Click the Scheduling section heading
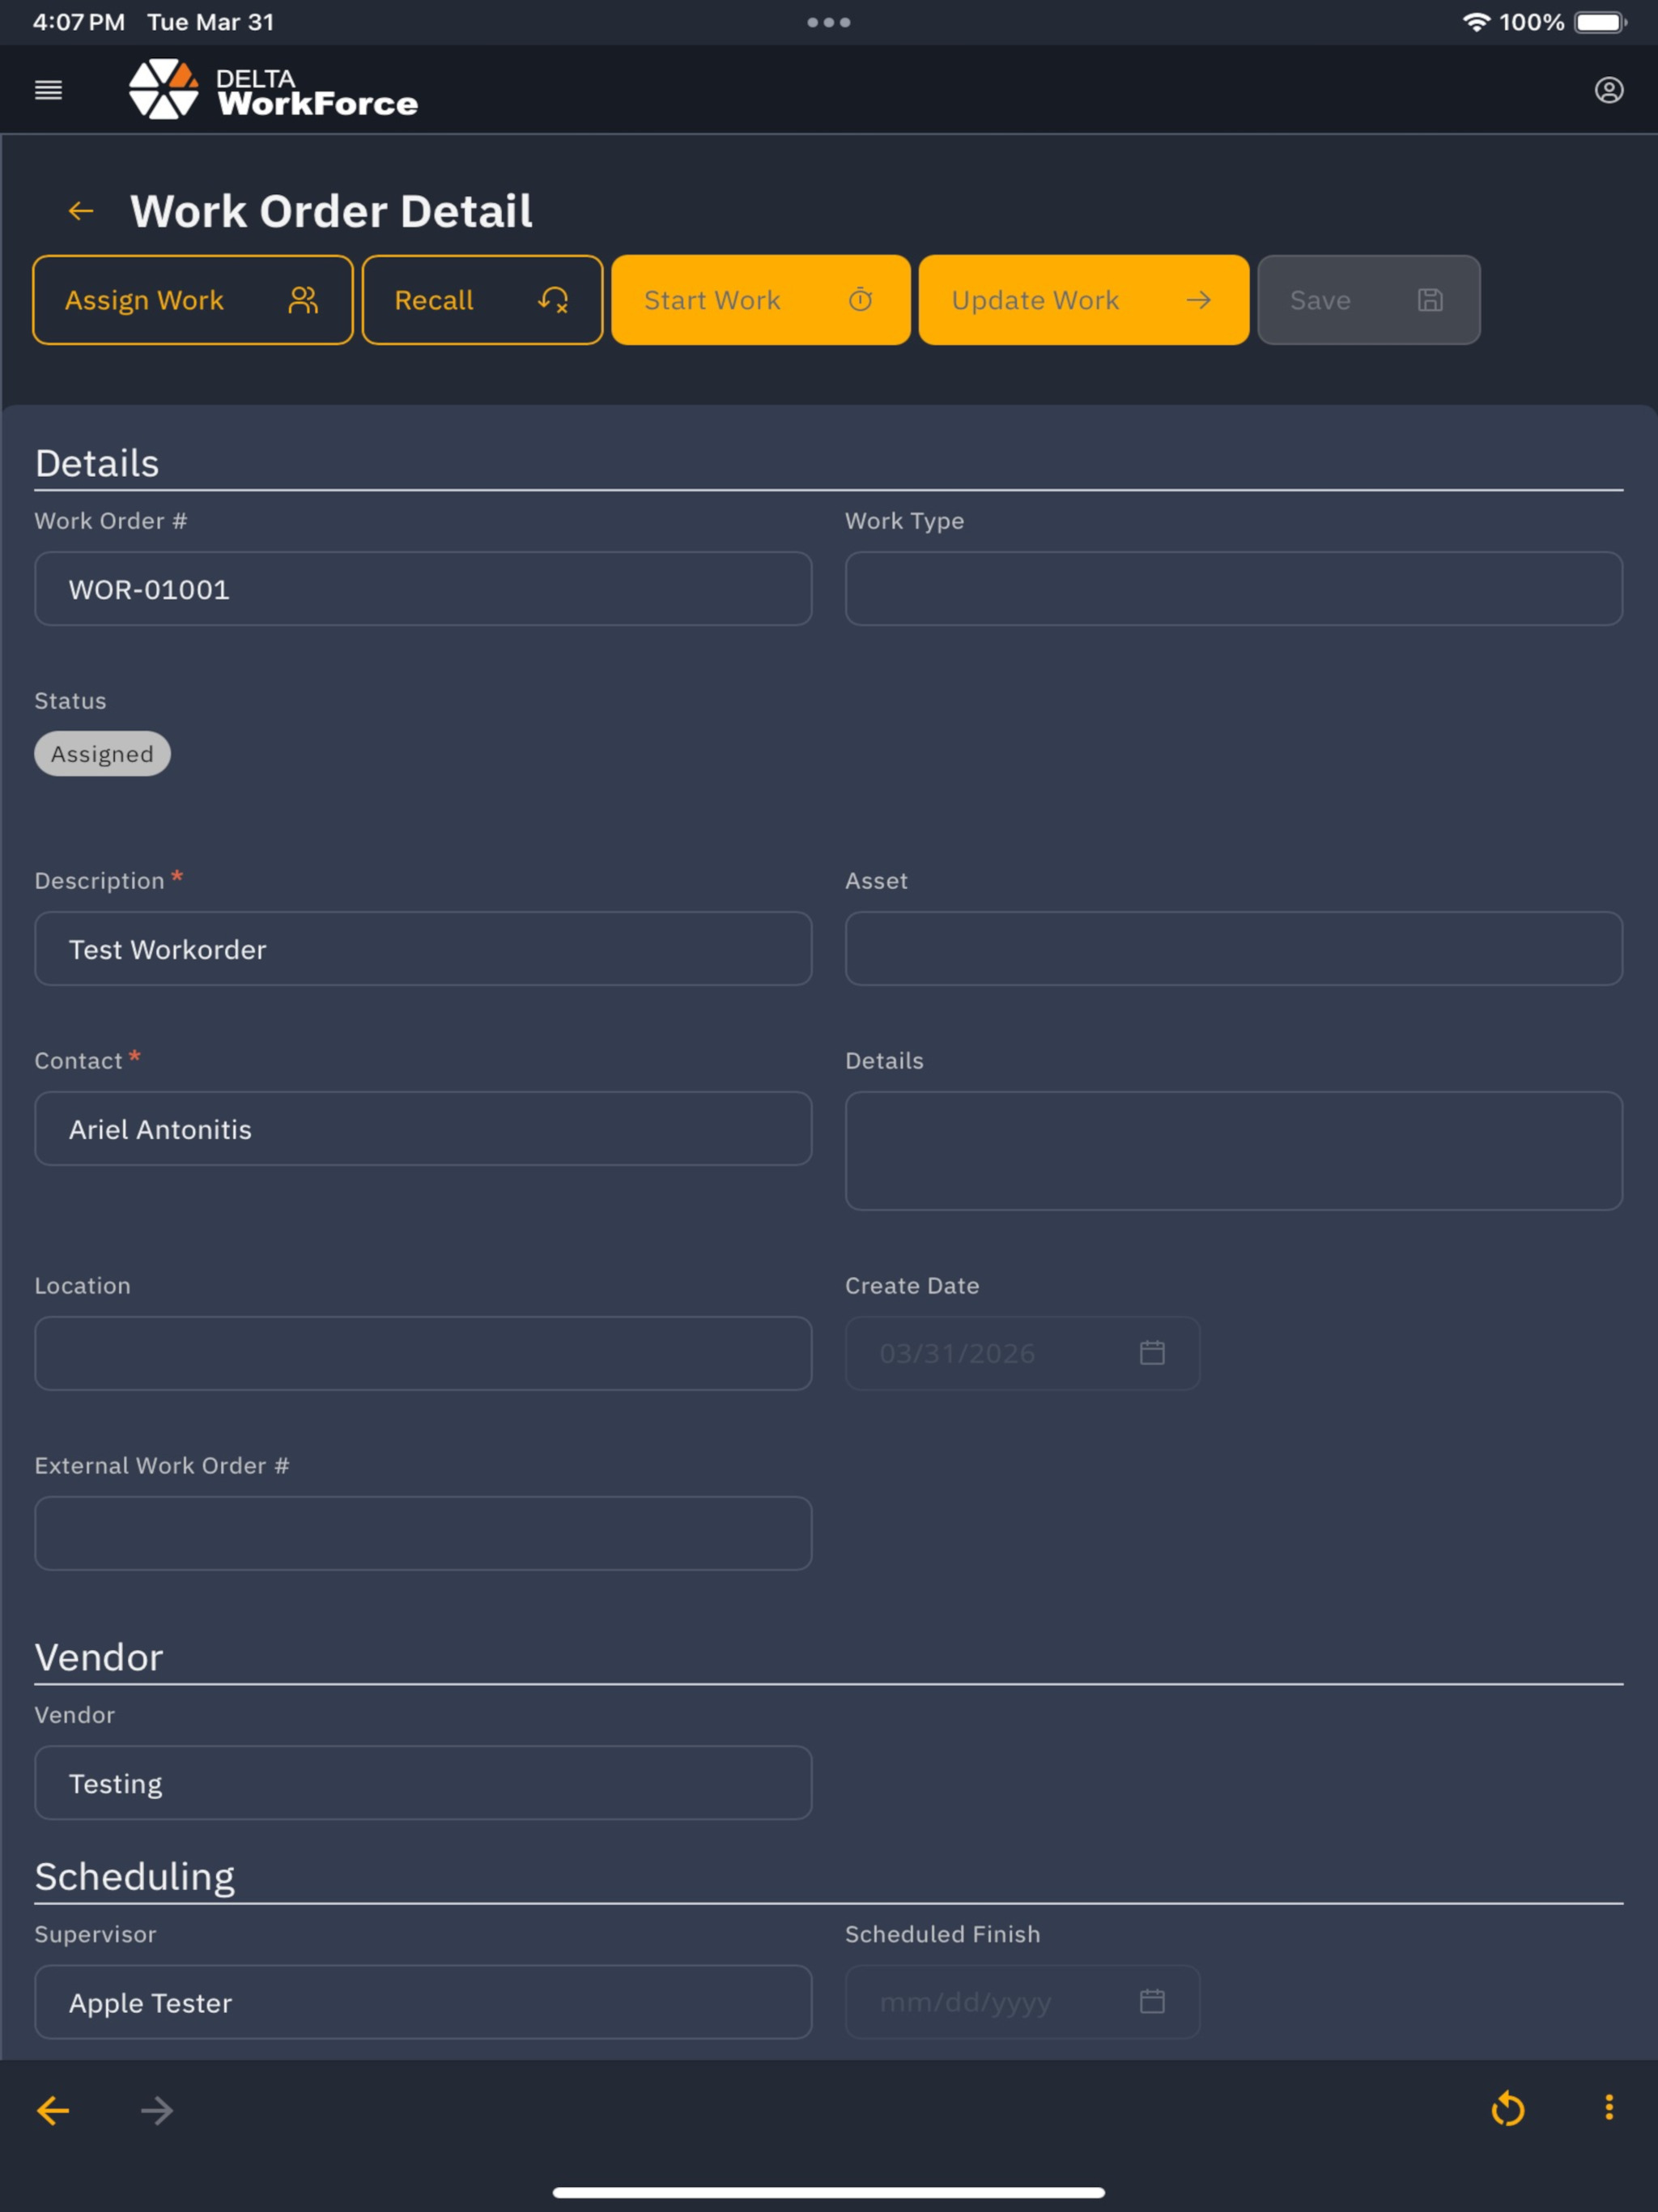The width and height of the screenshot is (1658, 2212). [135, 1877]
